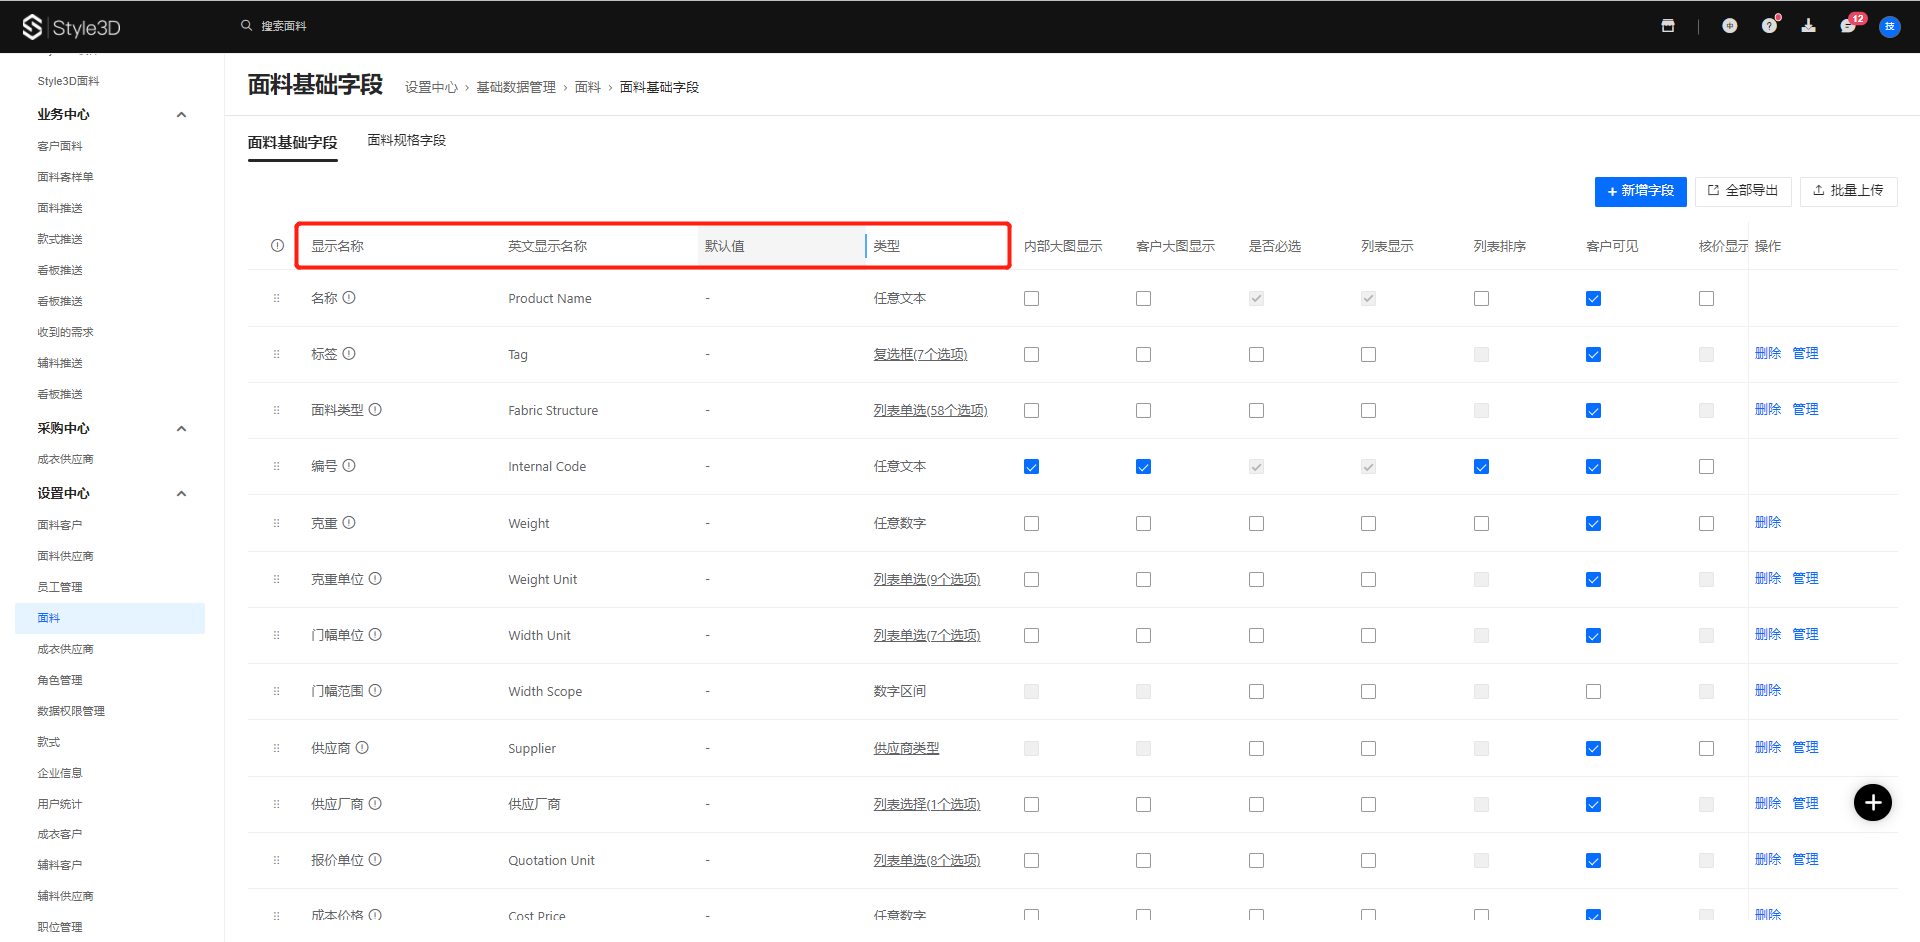
Task: Click the black floating plus button
Action: (x=1872, y=802)
